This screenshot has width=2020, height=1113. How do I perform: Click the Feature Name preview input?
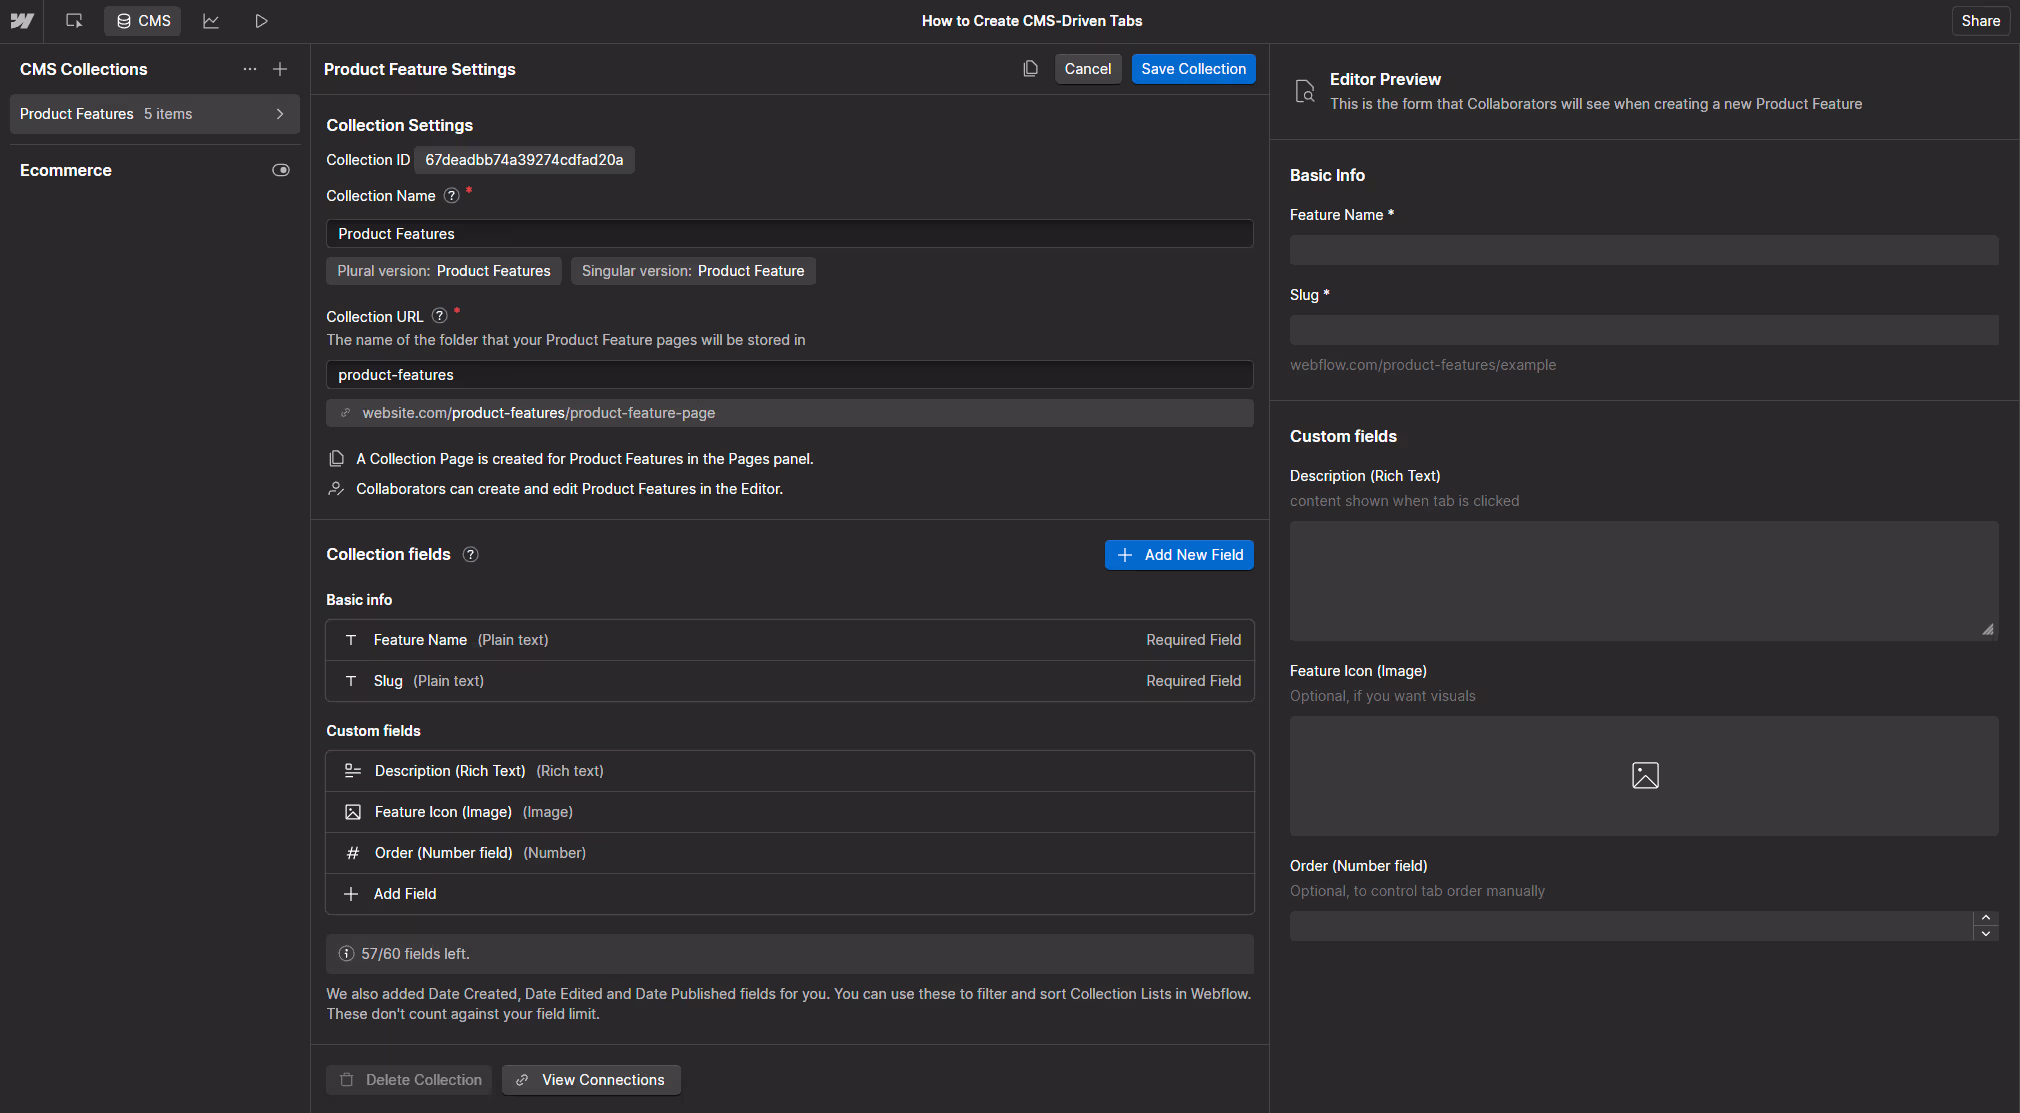[1644, 250]
